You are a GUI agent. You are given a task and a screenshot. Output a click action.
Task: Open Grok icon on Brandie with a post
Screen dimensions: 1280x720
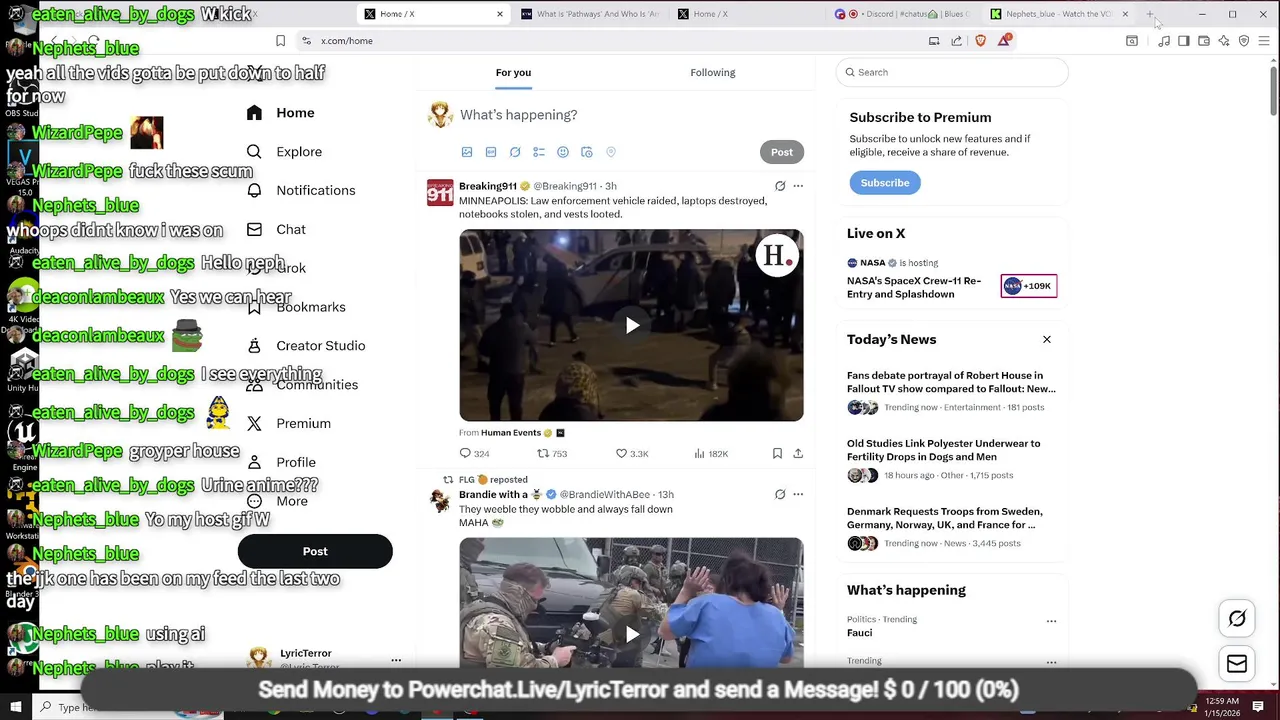pos(780,494)
